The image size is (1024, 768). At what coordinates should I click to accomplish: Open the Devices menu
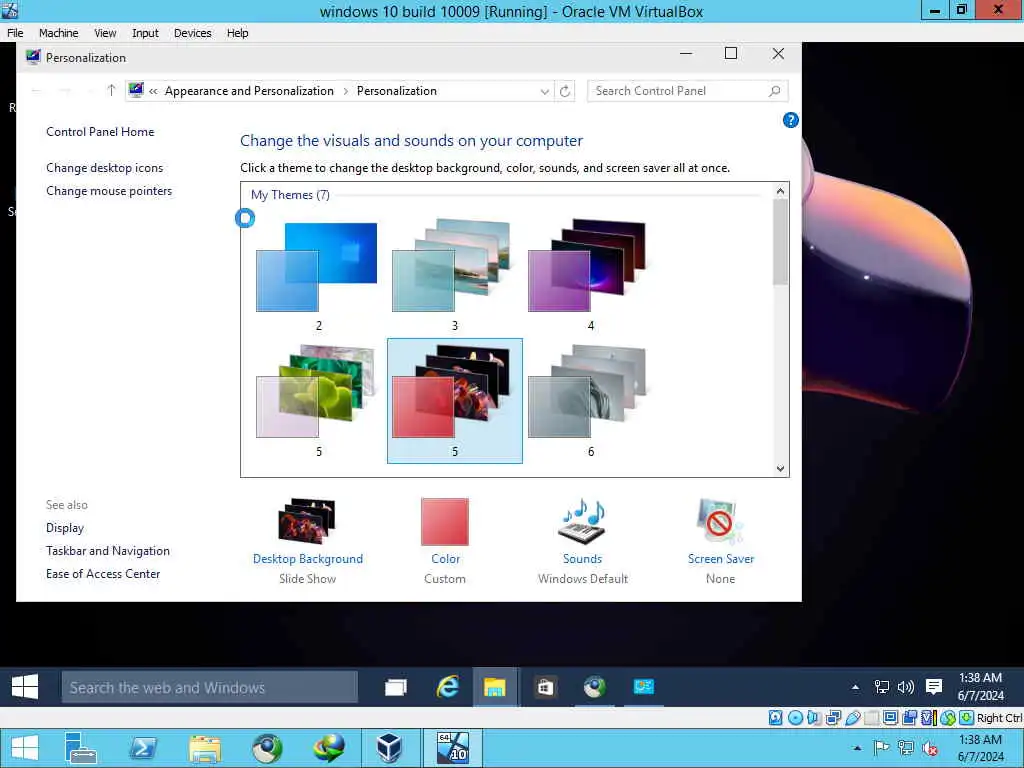[193, 33]
